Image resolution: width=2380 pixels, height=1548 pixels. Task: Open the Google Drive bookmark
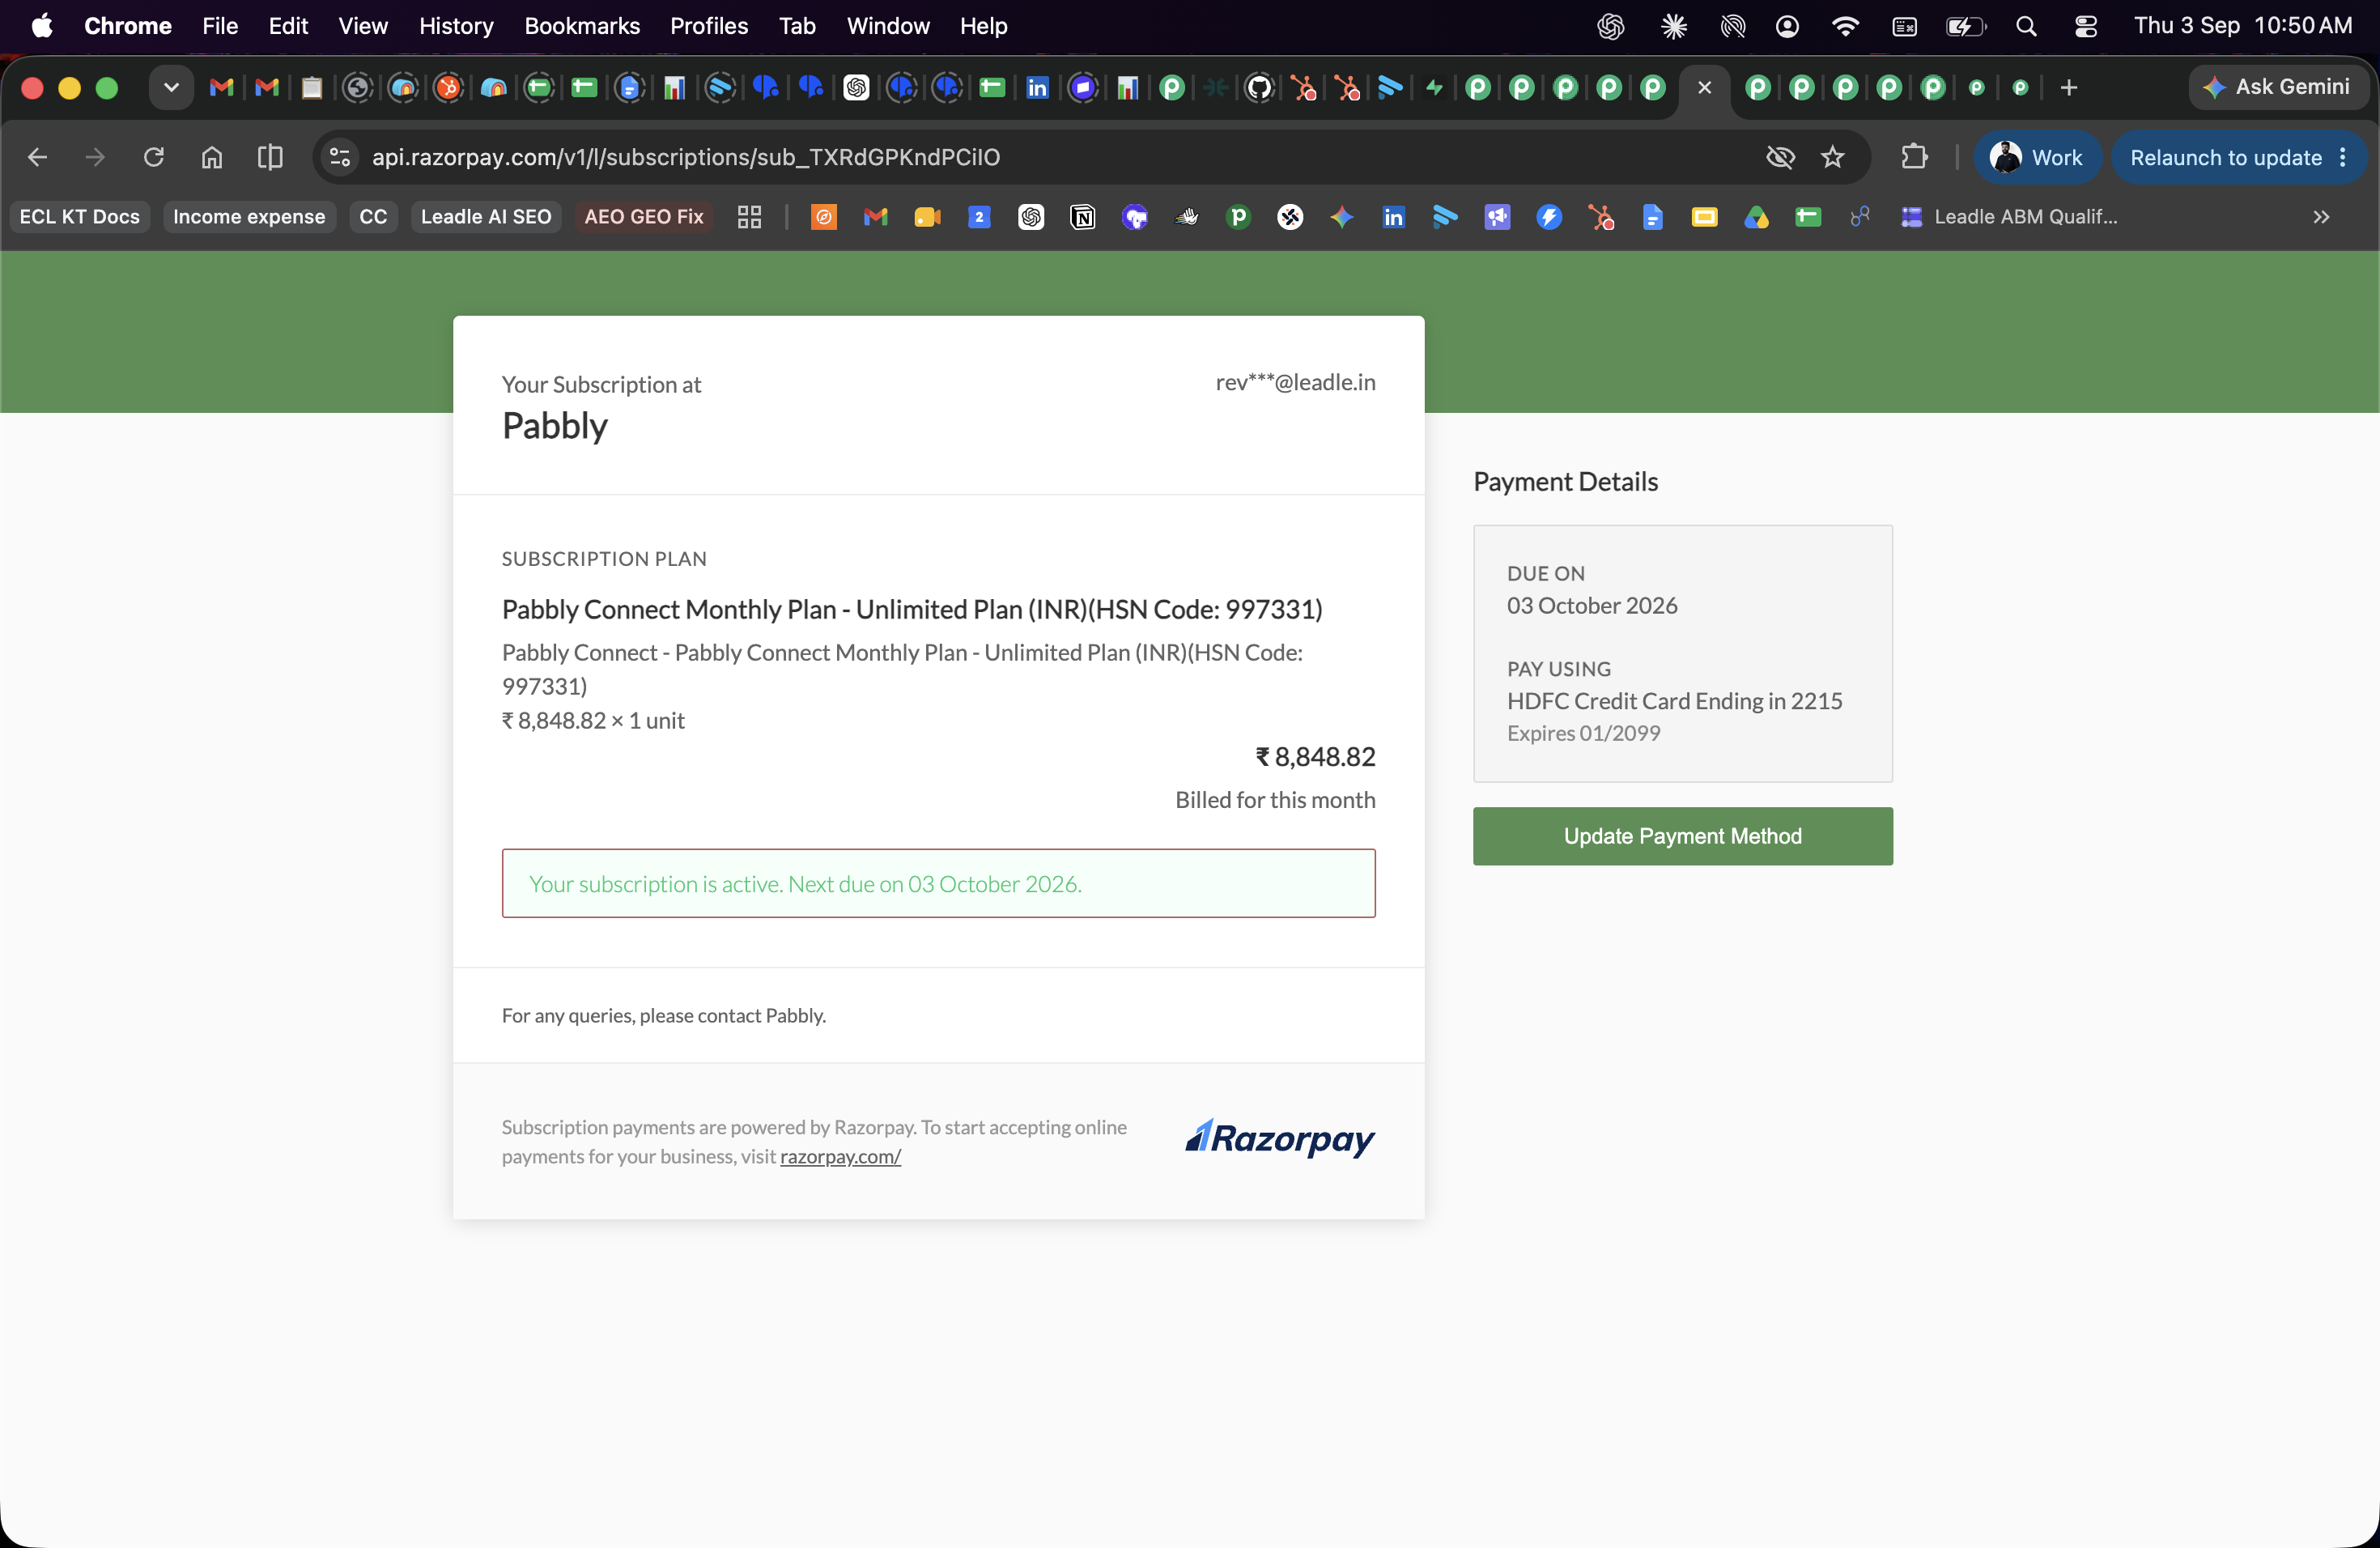tap(1757, 217)
